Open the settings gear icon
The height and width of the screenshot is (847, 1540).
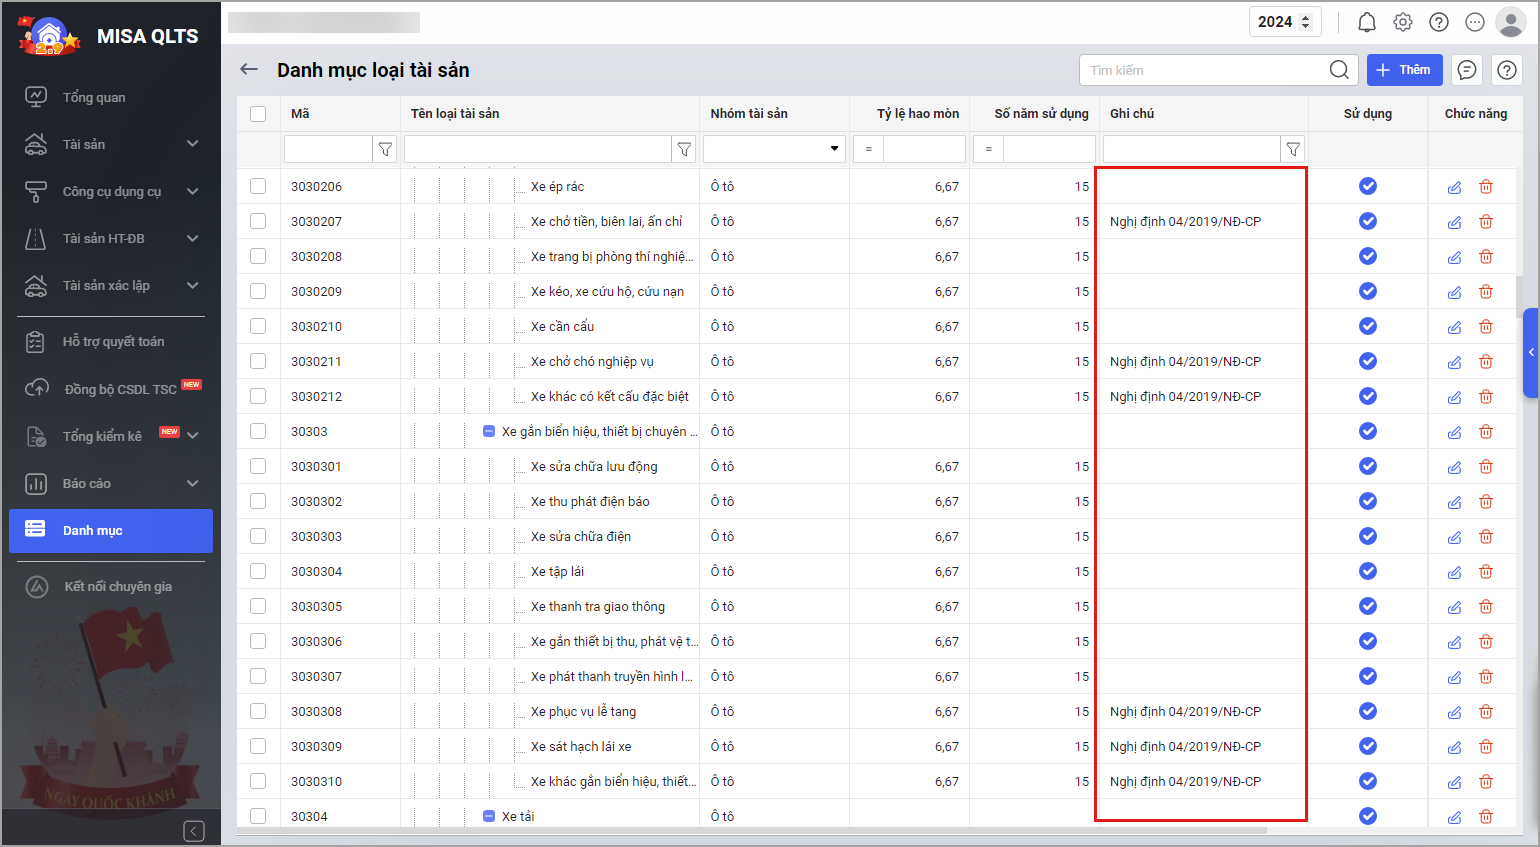1403,22
